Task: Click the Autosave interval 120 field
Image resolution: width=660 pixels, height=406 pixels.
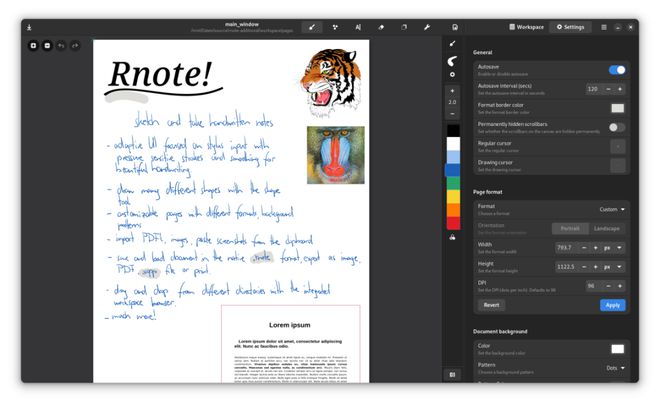Action: coord(593,89)
